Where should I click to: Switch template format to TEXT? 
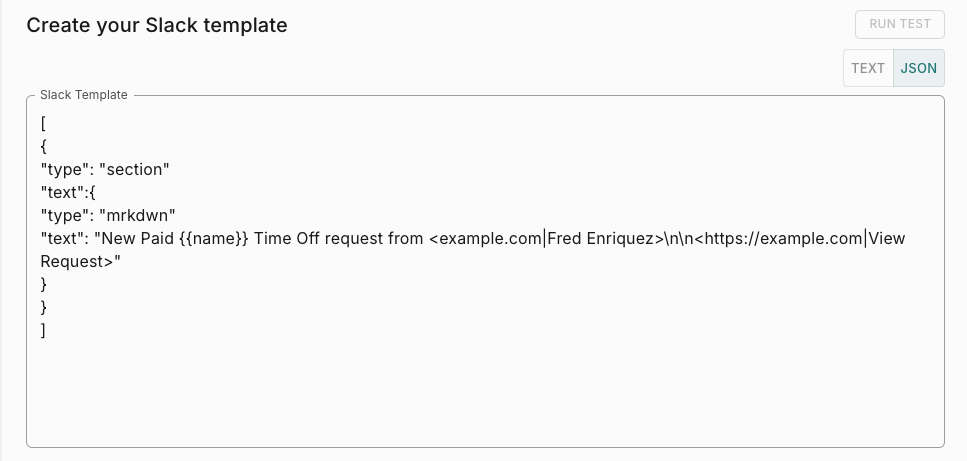pyautogui.click(x=868, y=68)
